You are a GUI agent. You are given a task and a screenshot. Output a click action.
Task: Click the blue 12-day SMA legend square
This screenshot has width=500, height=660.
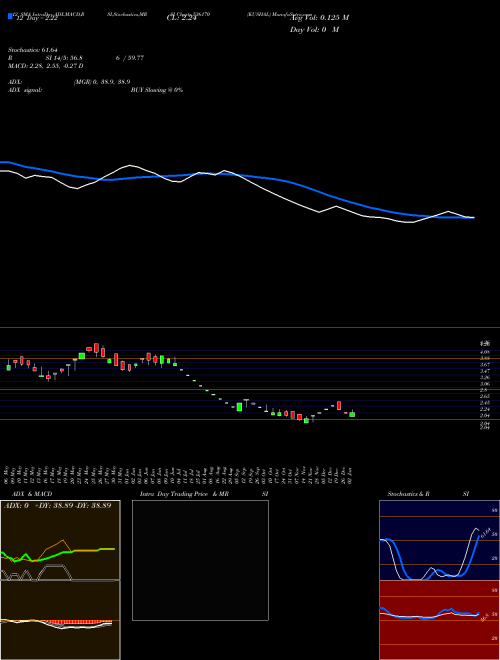click(10, 16)
